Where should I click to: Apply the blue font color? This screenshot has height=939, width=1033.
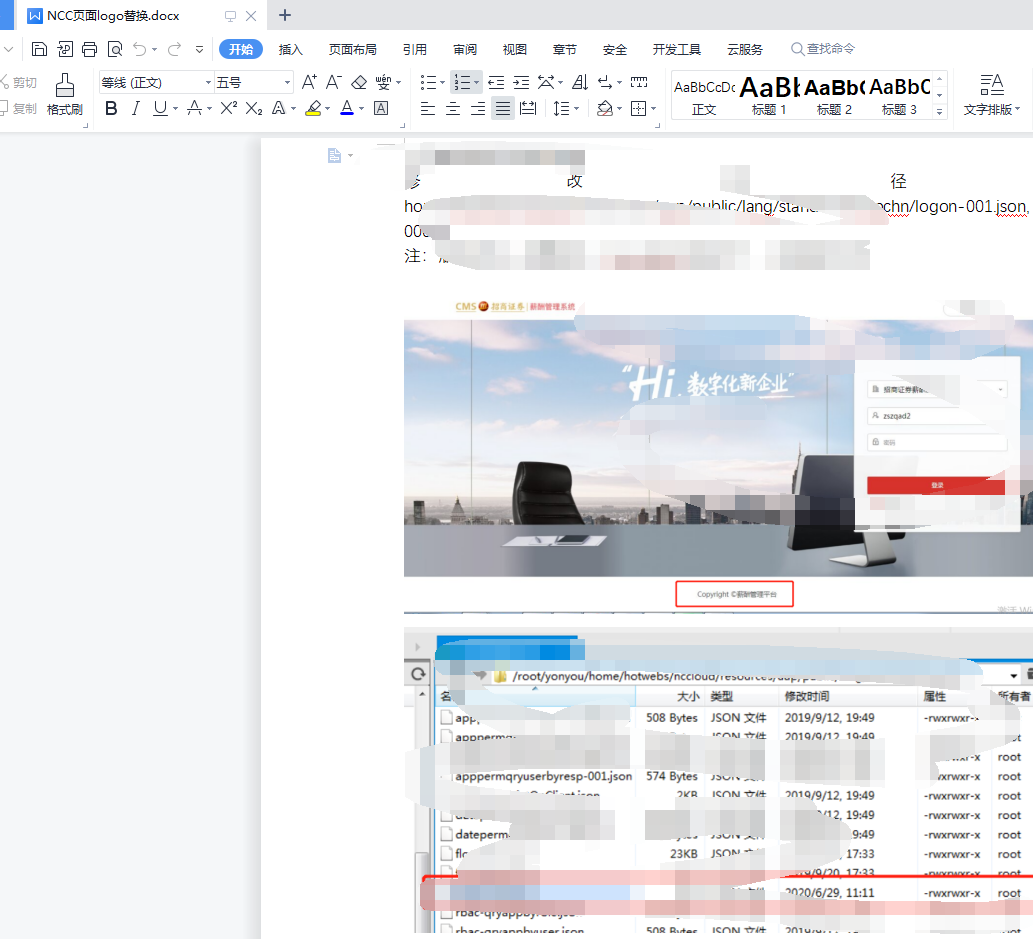(x=347, y=108)
